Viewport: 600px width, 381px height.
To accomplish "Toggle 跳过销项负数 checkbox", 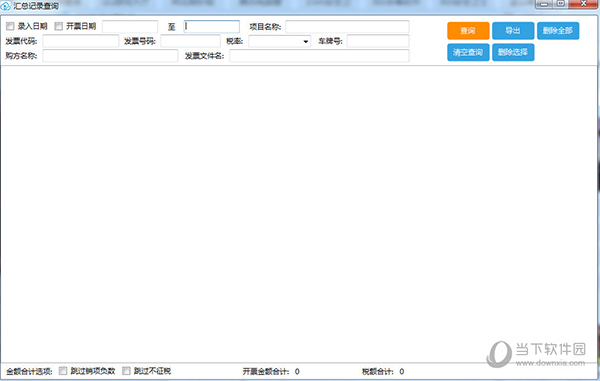I will 63,371.
